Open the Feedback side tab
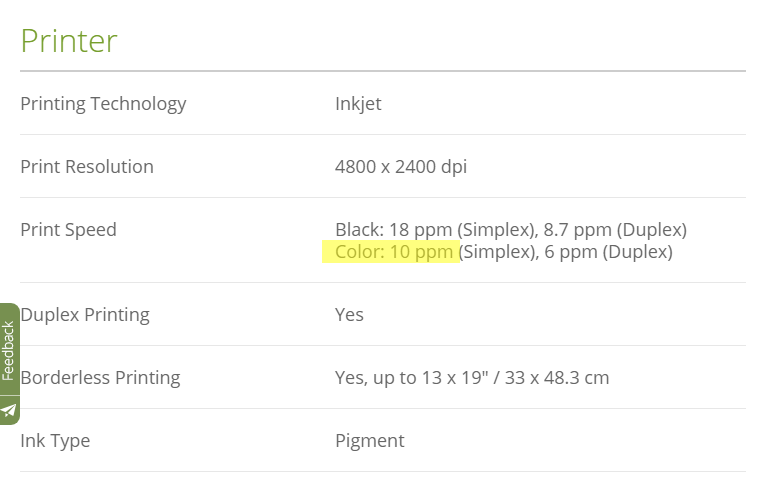This screenshot has width=759, height=491. (9, 351)
